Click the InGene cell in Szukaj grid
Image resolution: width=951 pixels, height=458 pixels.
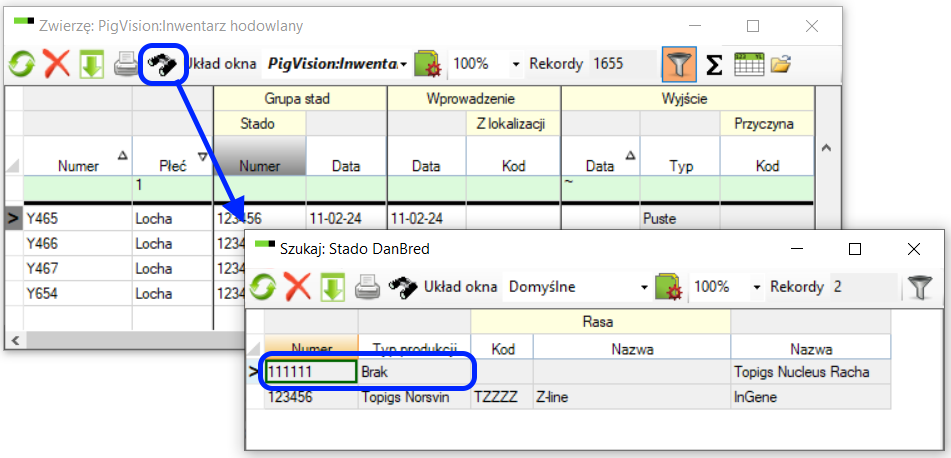811,397
